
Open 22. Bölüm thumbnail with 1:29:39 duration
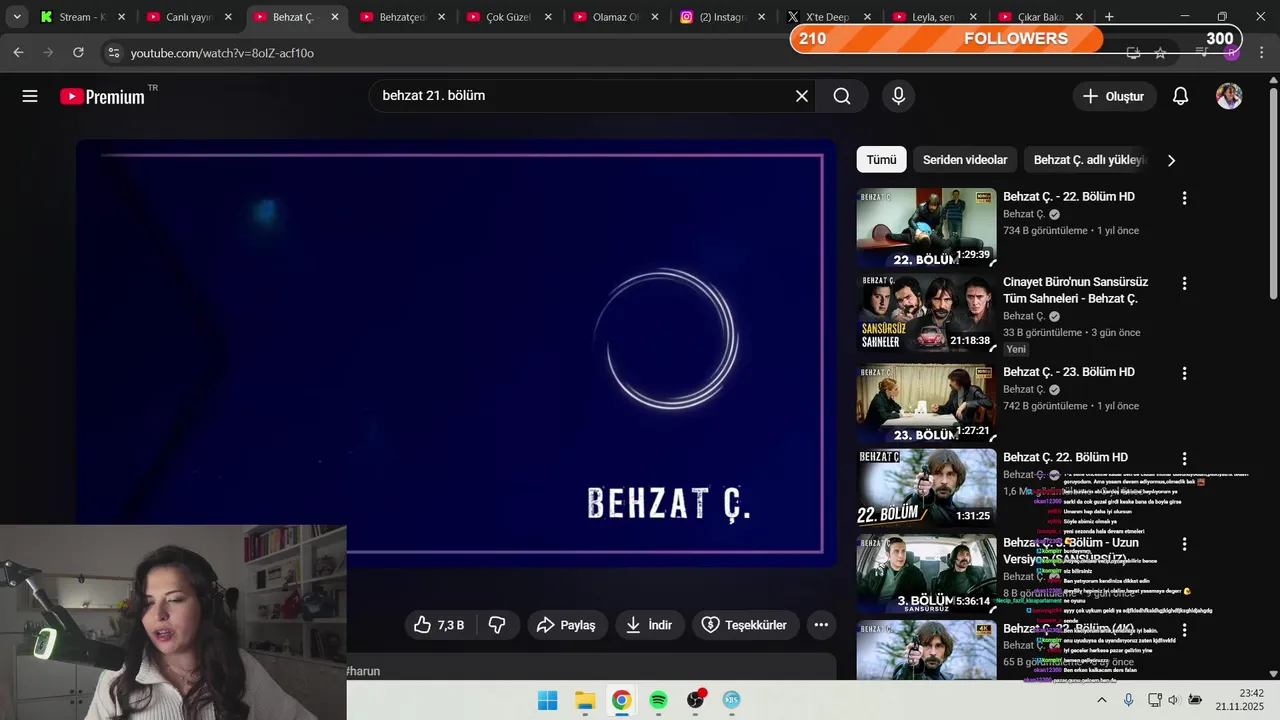926,227
